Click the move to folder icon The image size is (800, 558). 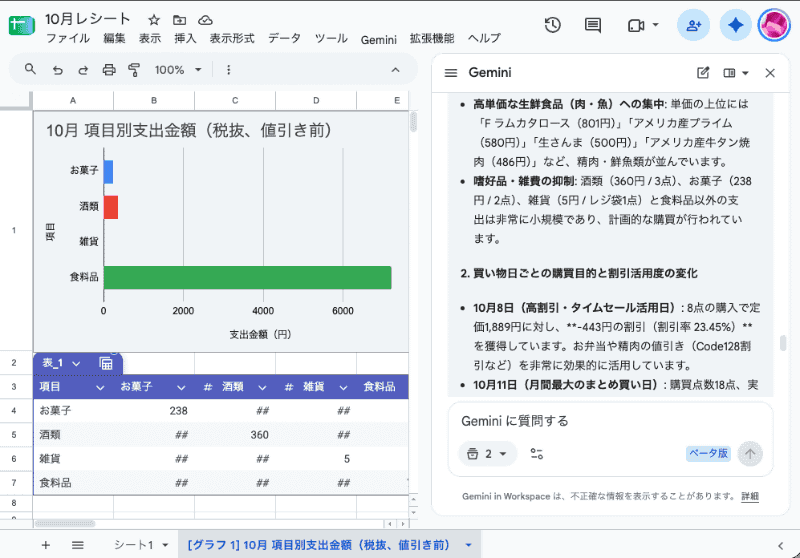tap(179, 20)
